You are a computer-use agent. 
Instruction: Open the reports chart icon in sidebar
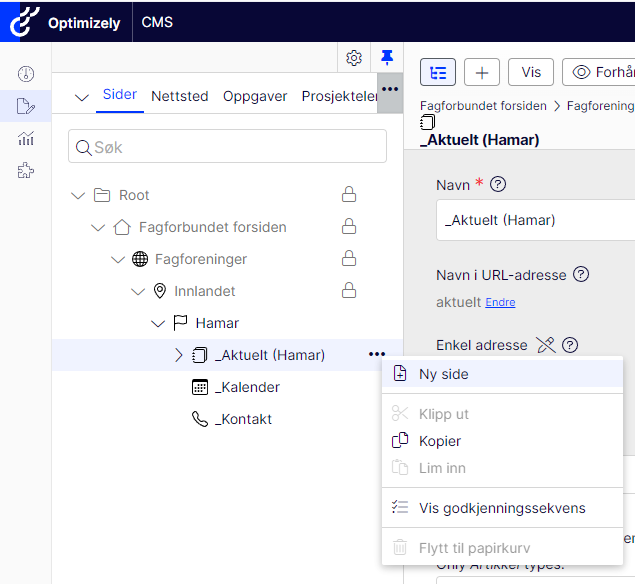coord(26,139)
